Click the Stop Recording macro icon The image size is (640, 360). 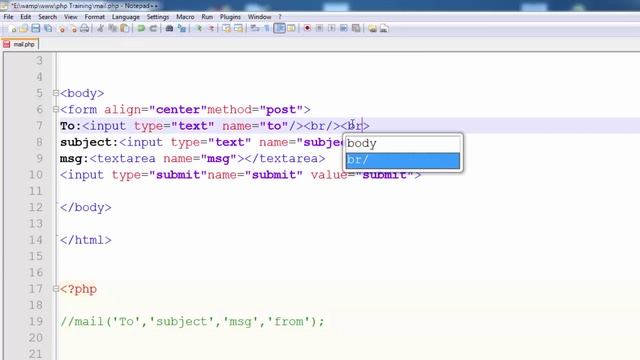(x=319, y=28)
